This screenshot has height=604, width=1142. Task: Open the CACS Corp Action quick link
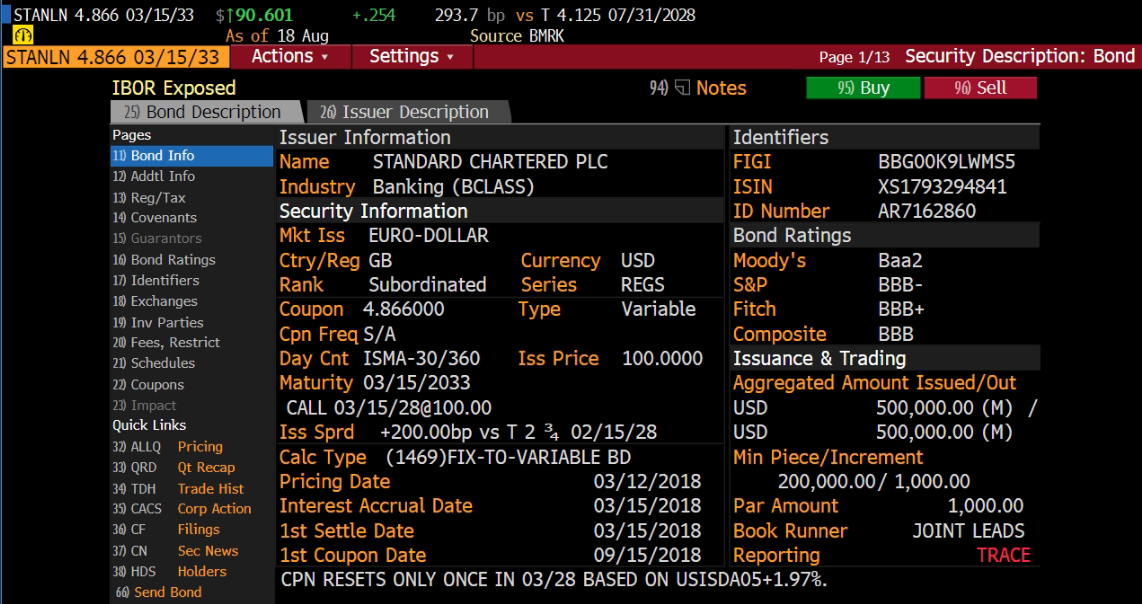click(x=182, y=509)
